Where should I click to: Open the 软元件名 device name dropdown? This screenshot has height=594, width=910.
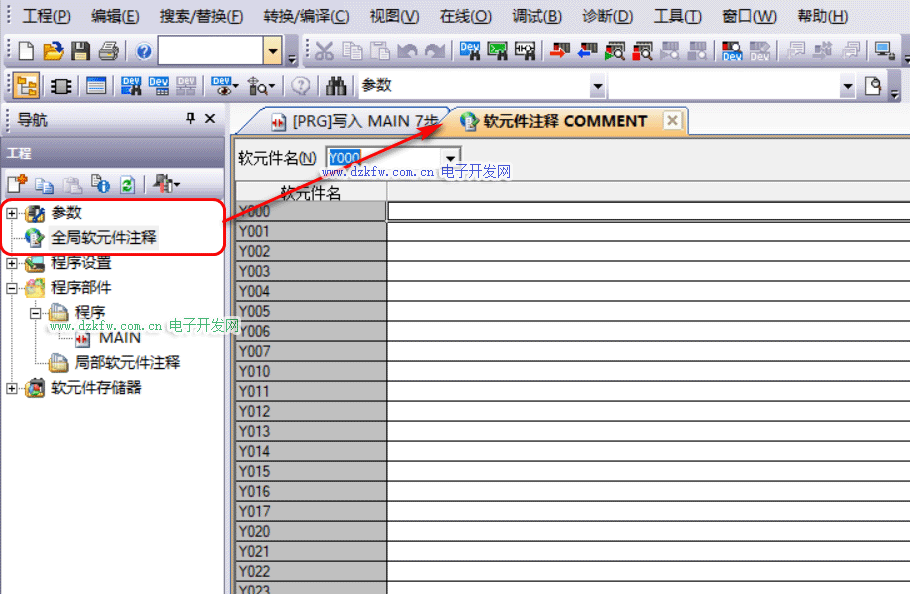tap(451, 158)
